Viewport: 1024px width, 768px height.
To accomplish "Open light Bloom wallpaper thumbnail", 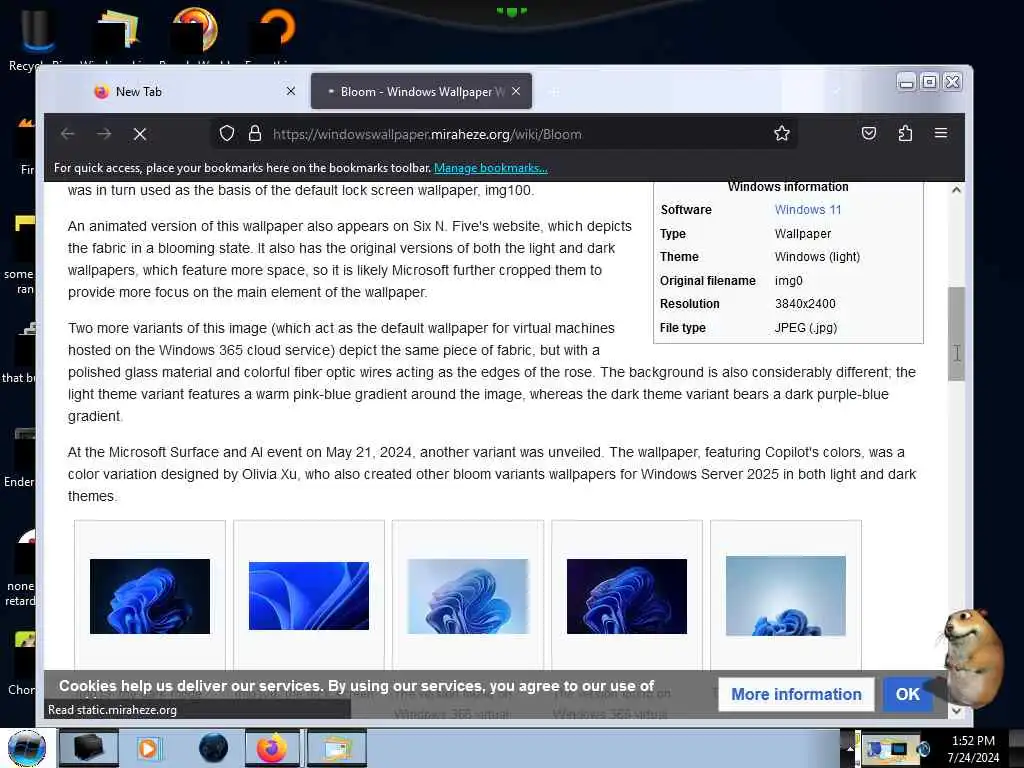I will (x=468, y=596).
